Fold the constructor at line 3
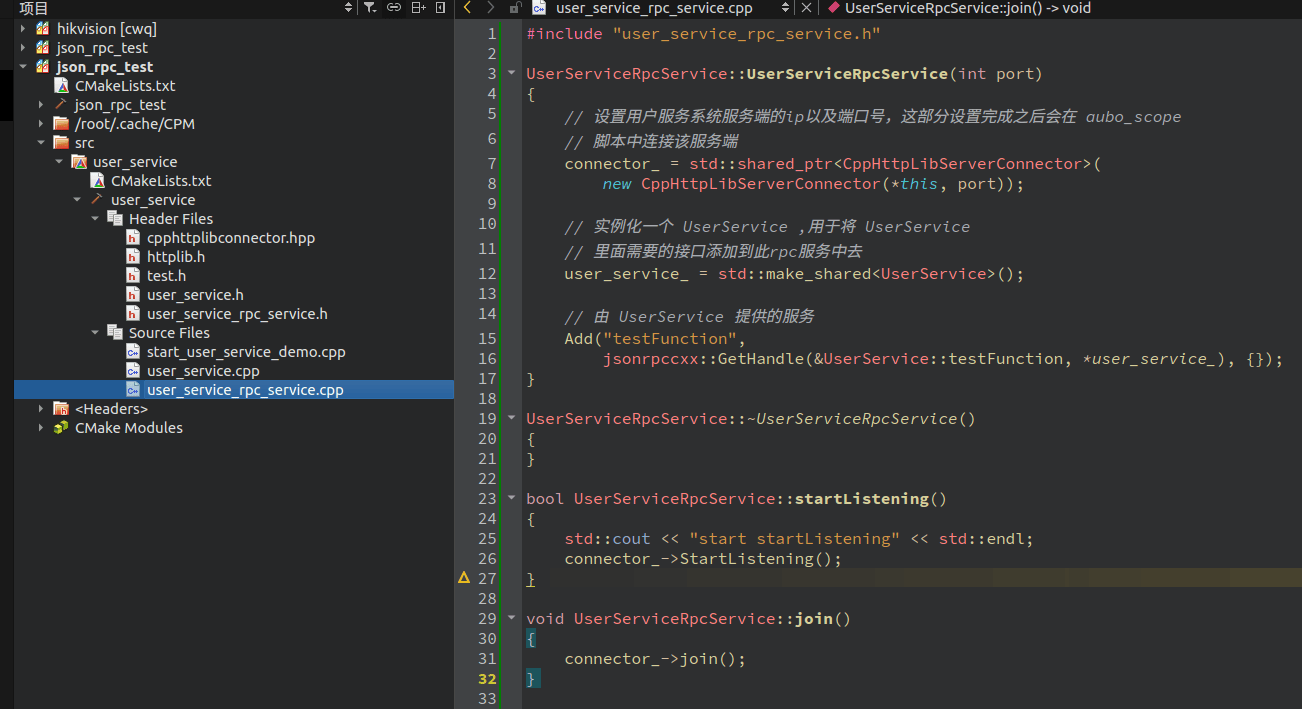The width and height of the screenshot is (1302, 709). coord(512,74)
